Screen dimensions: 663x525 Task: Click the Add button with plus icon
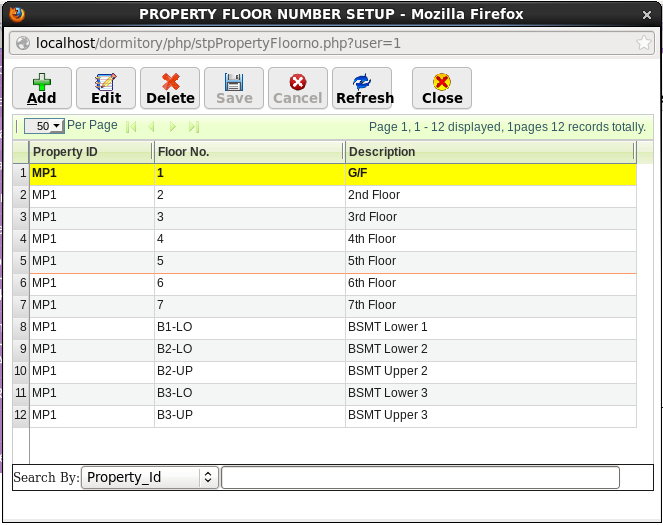(x=42, y=88)
